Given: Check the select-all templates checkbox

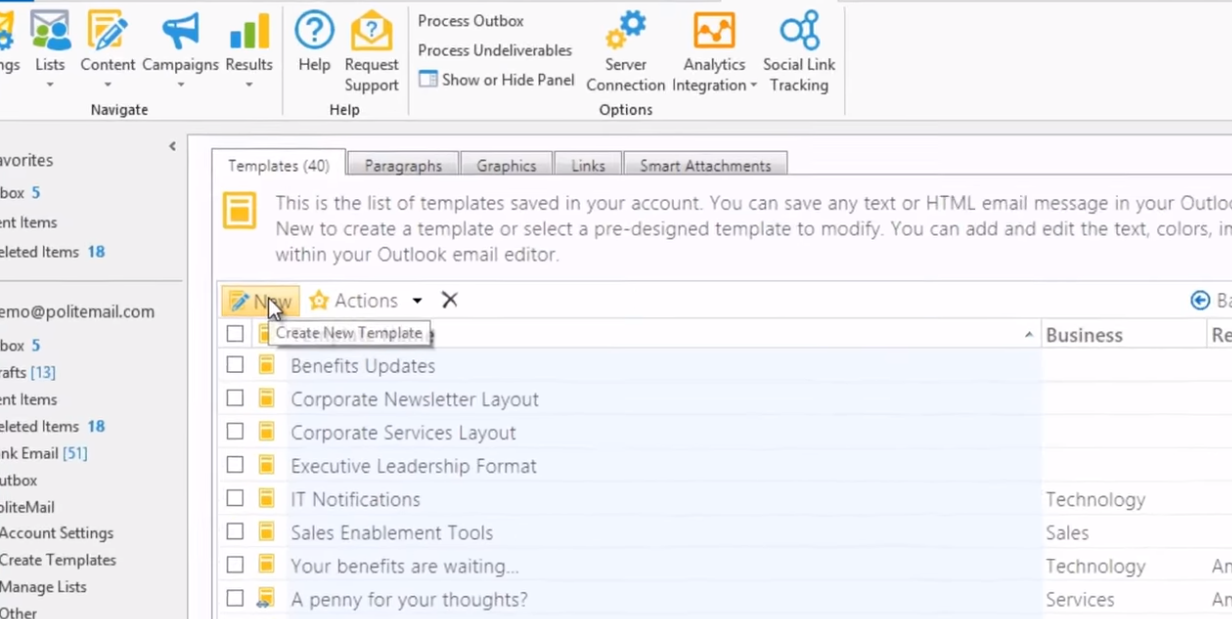Looking at the screenshot, I should click(235, 333).
